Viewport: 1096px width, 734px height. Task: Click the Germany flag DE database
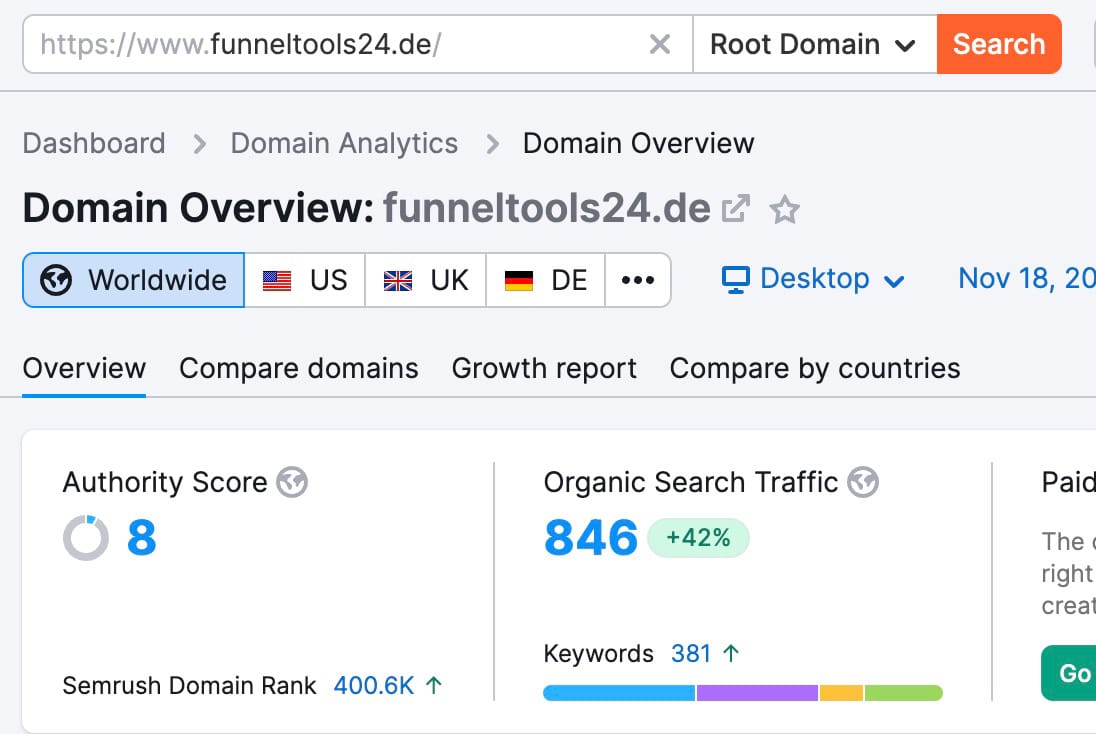[x=546, y=280]
